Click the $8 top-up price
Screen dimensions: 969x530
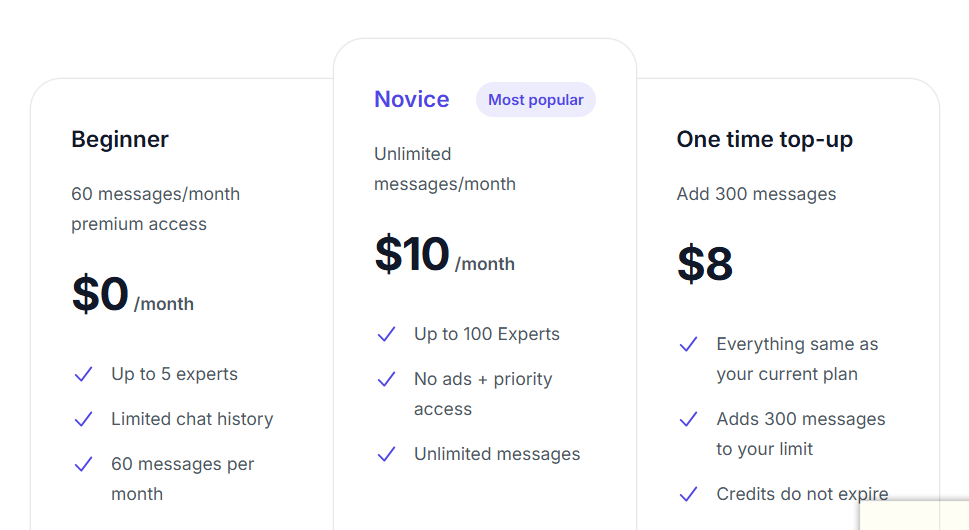705,264
